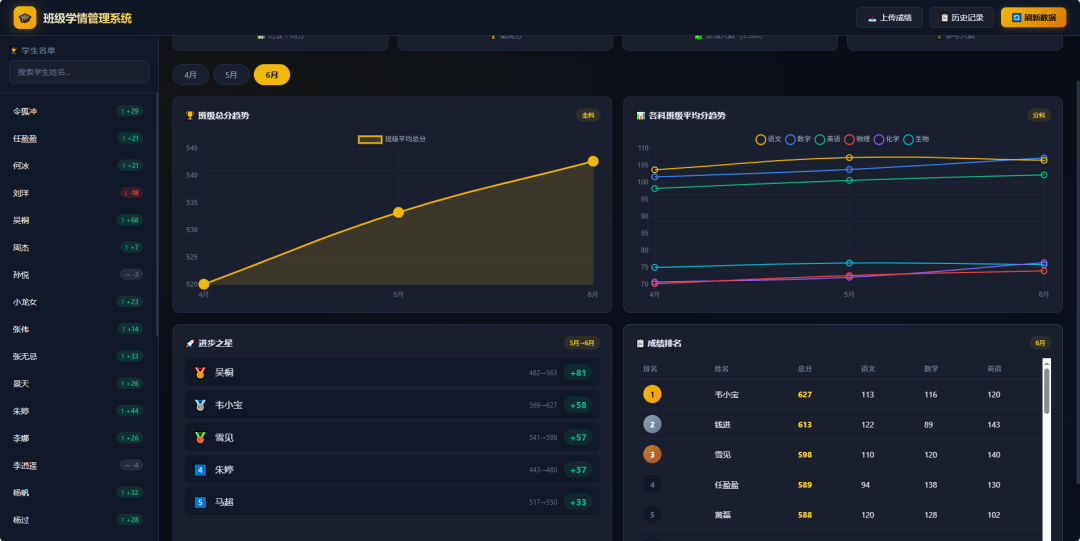Click the graduation cap app logo
The height and width of the screenshot is (541, 1080).
click(x=25, y=18)
